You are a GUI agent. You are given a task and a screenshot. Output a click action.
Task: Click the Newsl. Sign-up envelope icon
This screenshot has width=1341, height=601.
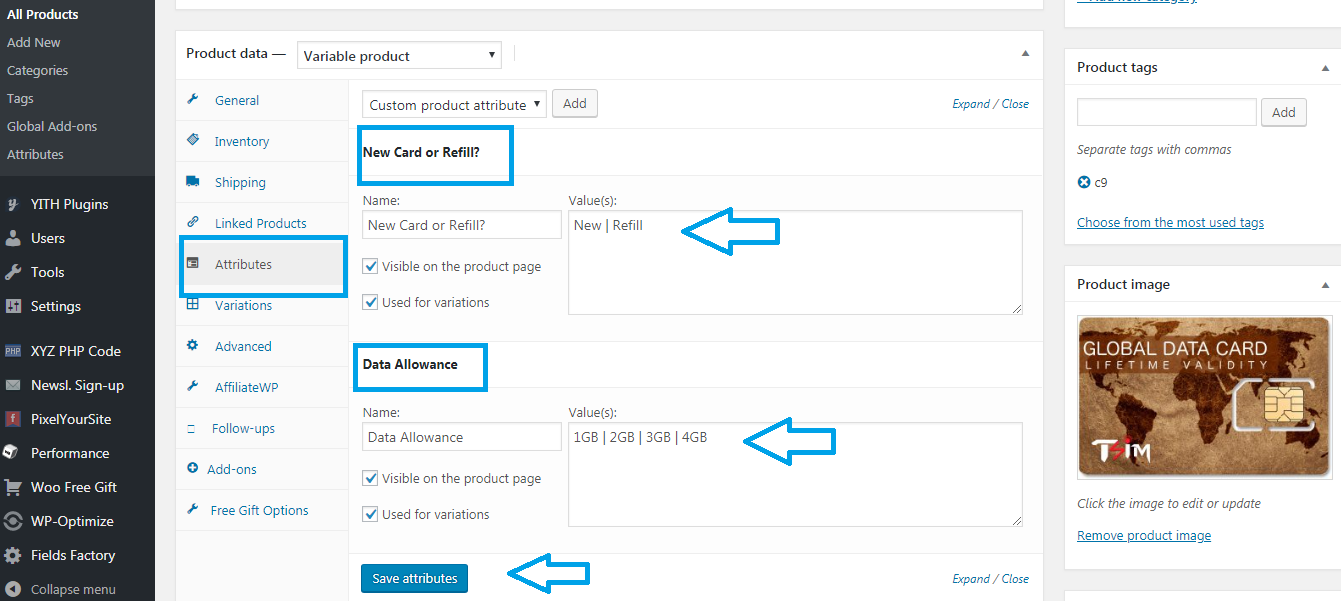coord(13,385)
